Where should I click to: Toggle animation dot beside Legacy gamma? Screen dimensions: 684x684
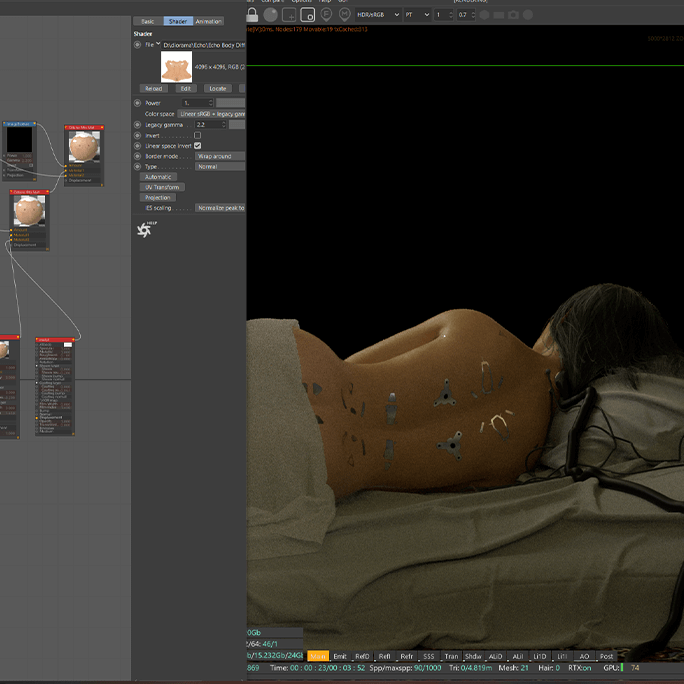(137, 125)
